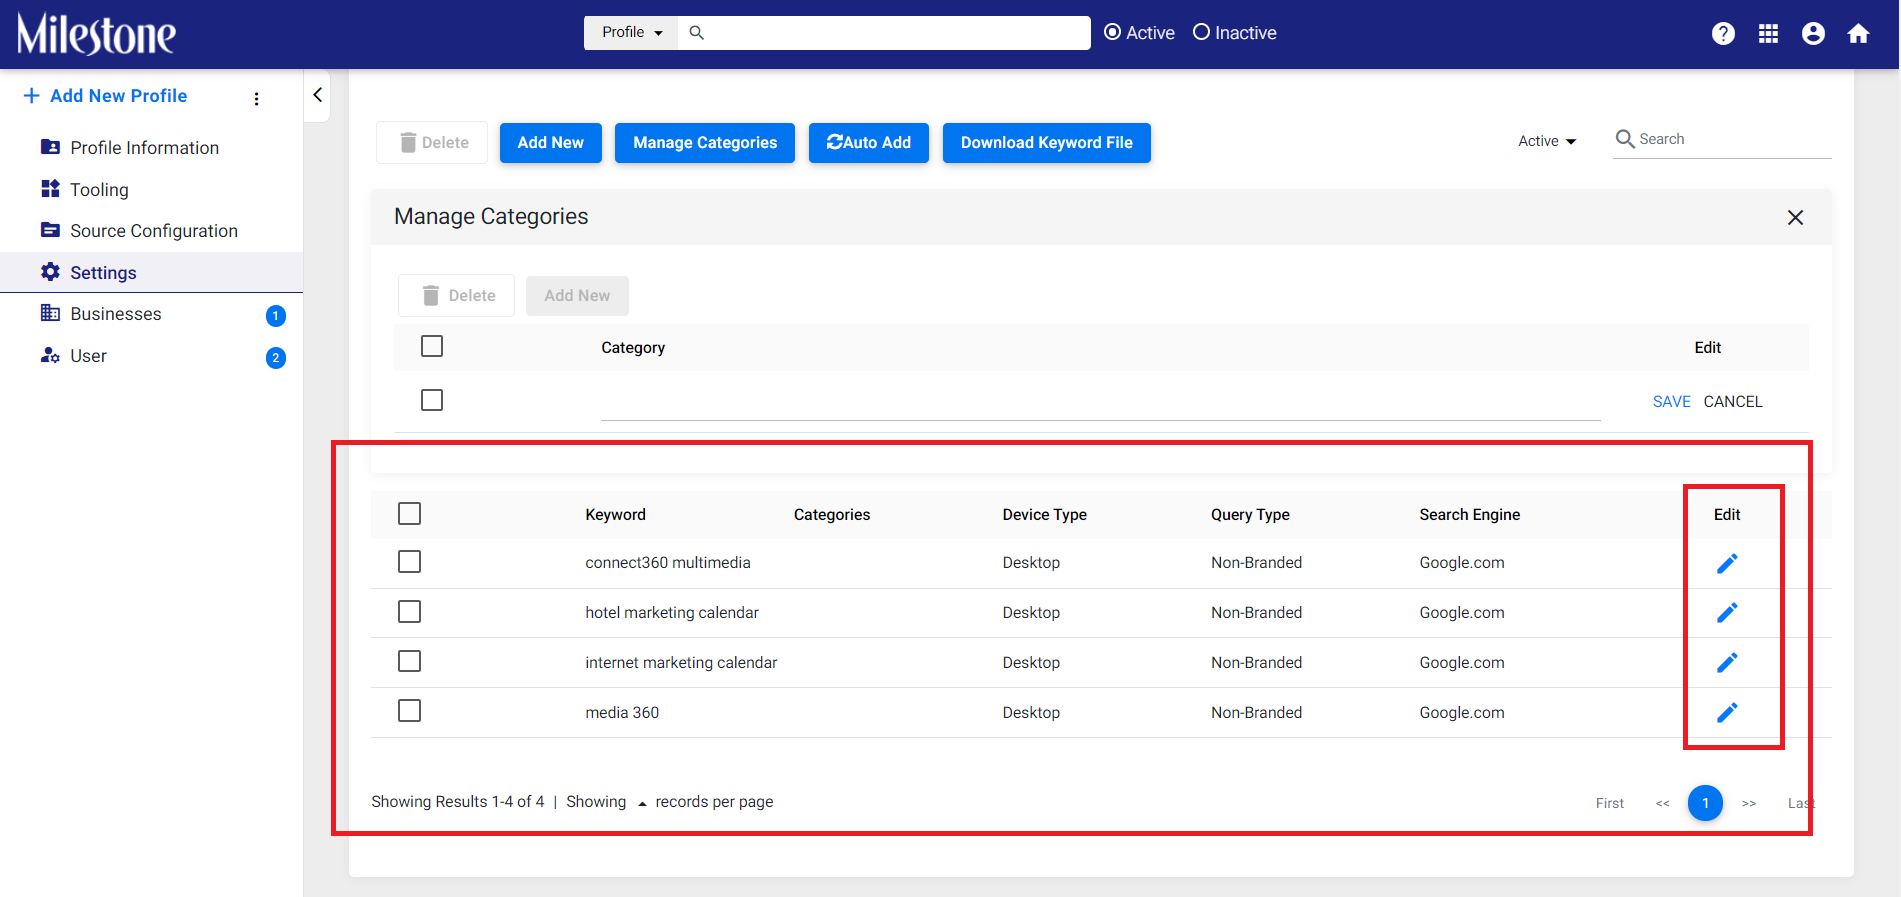Open the Active status filter dropdown
The width and height of the screenshot is (1901, 897).
pos(1547,141)
